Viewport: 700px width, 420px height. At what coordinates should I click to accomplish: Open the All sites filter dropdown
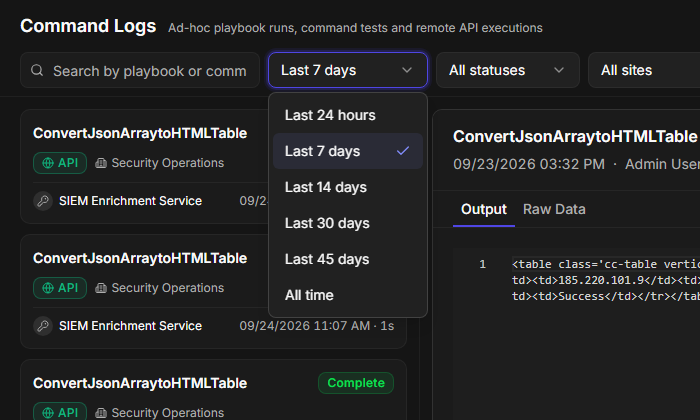[644, 70]
